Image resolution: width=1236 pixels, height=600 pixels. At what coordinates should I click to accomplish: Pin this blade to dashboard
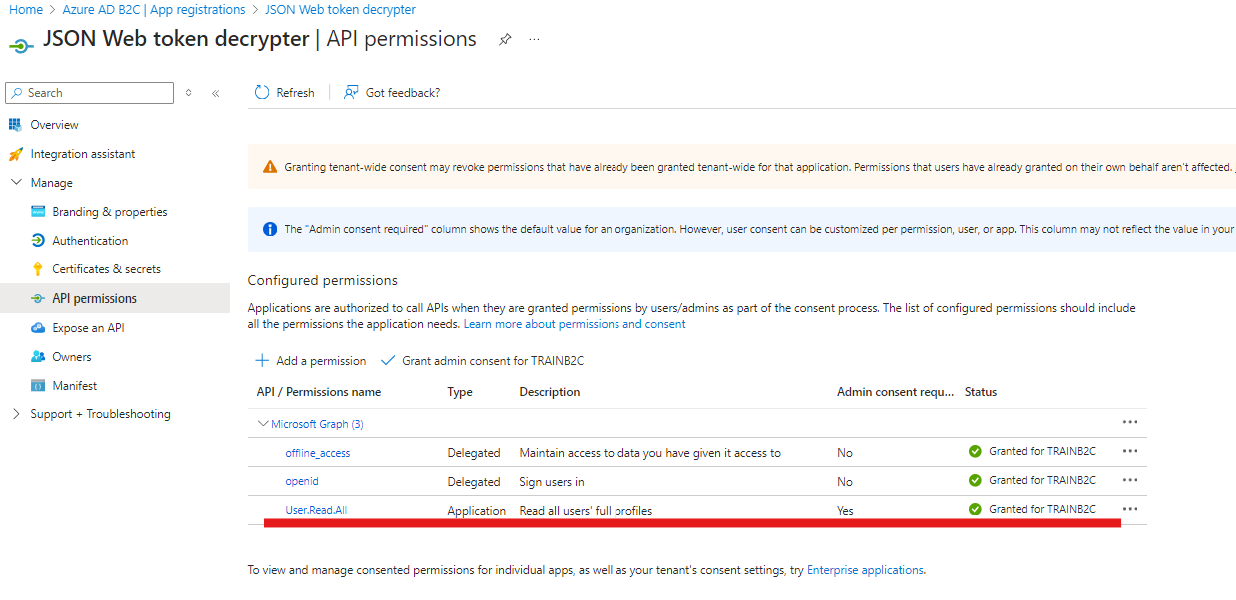[x=505, y=39]
